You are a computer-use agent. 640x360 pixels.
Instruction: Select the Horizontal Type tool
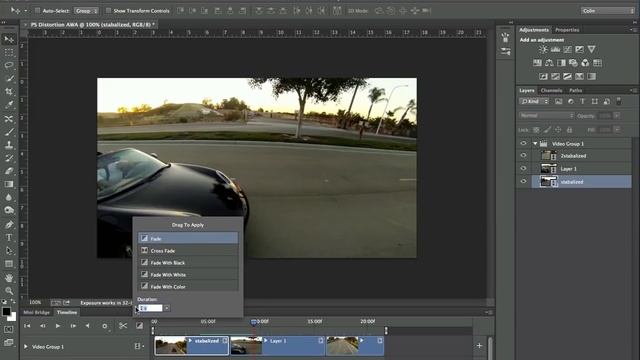pos(9,238)
